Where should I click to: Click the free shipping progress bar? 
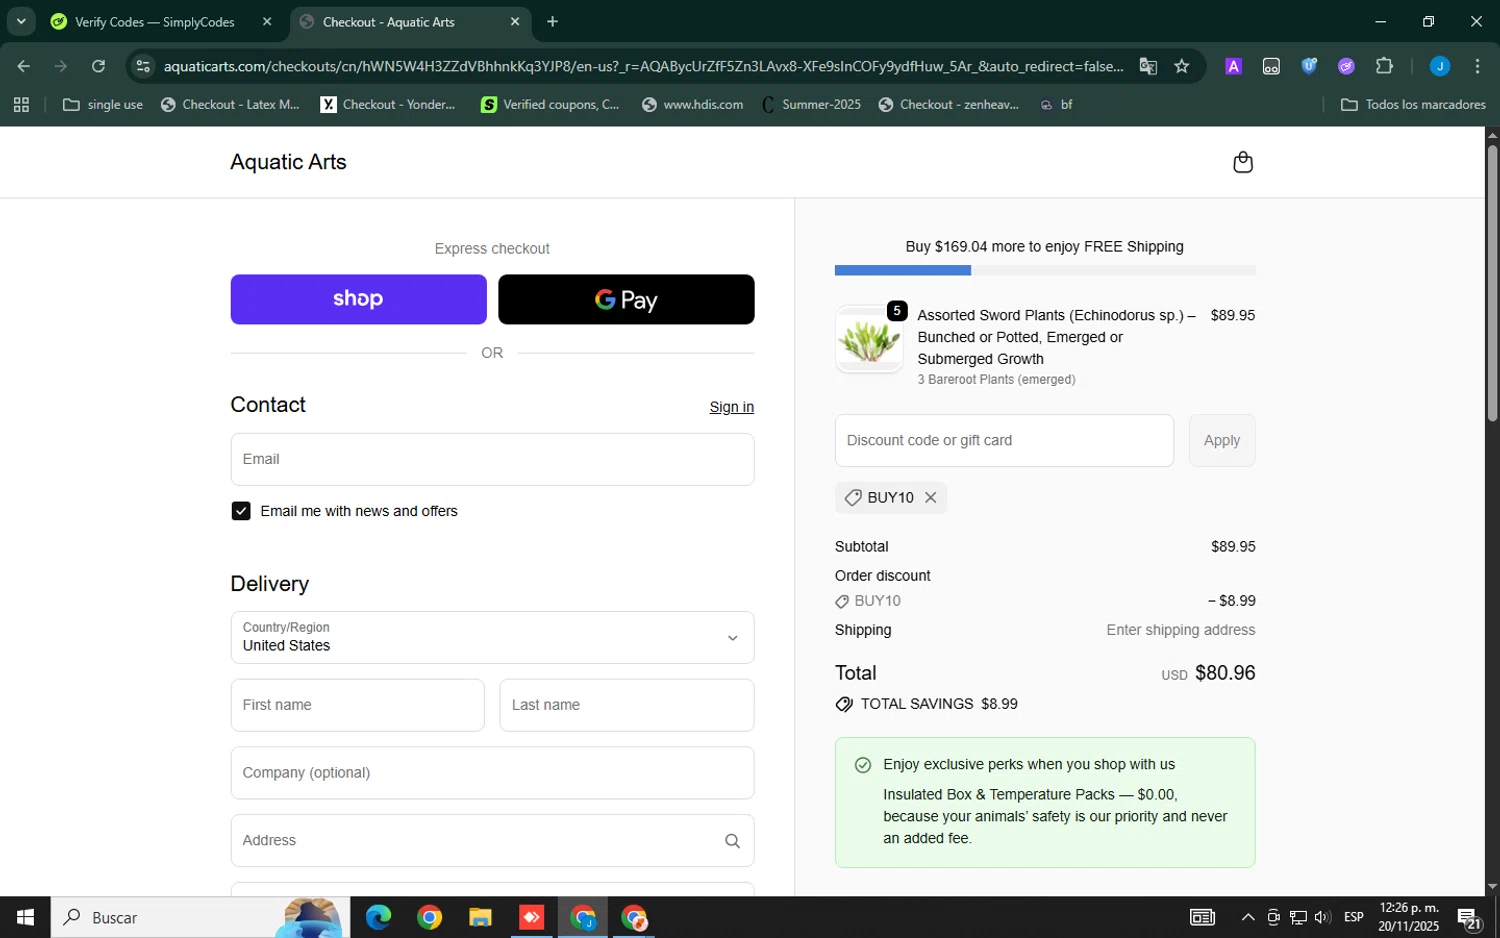click(x=1045, y=270)
